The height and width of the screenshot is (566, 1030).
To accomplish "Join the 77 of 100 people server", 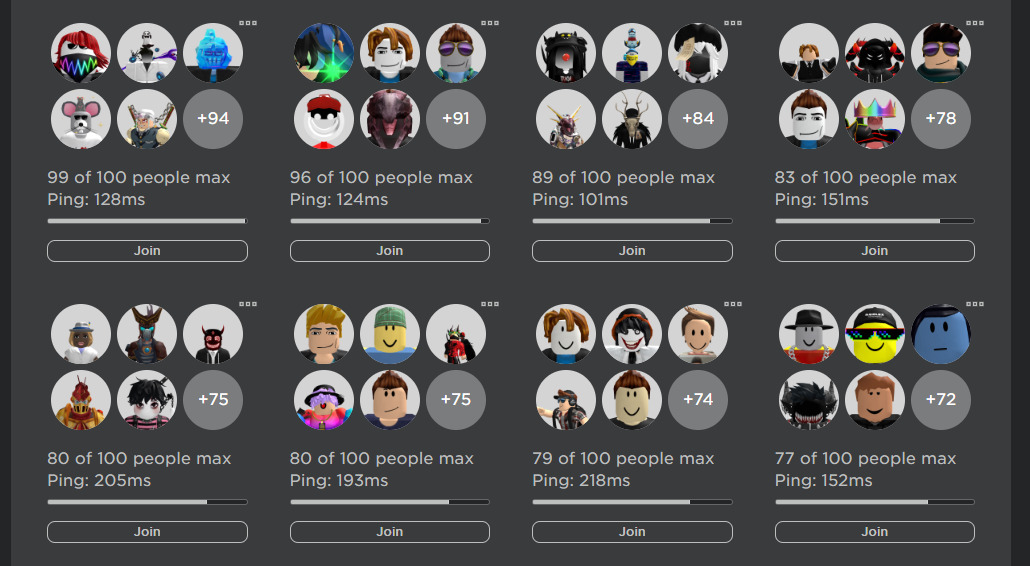I will coord(874,532).
